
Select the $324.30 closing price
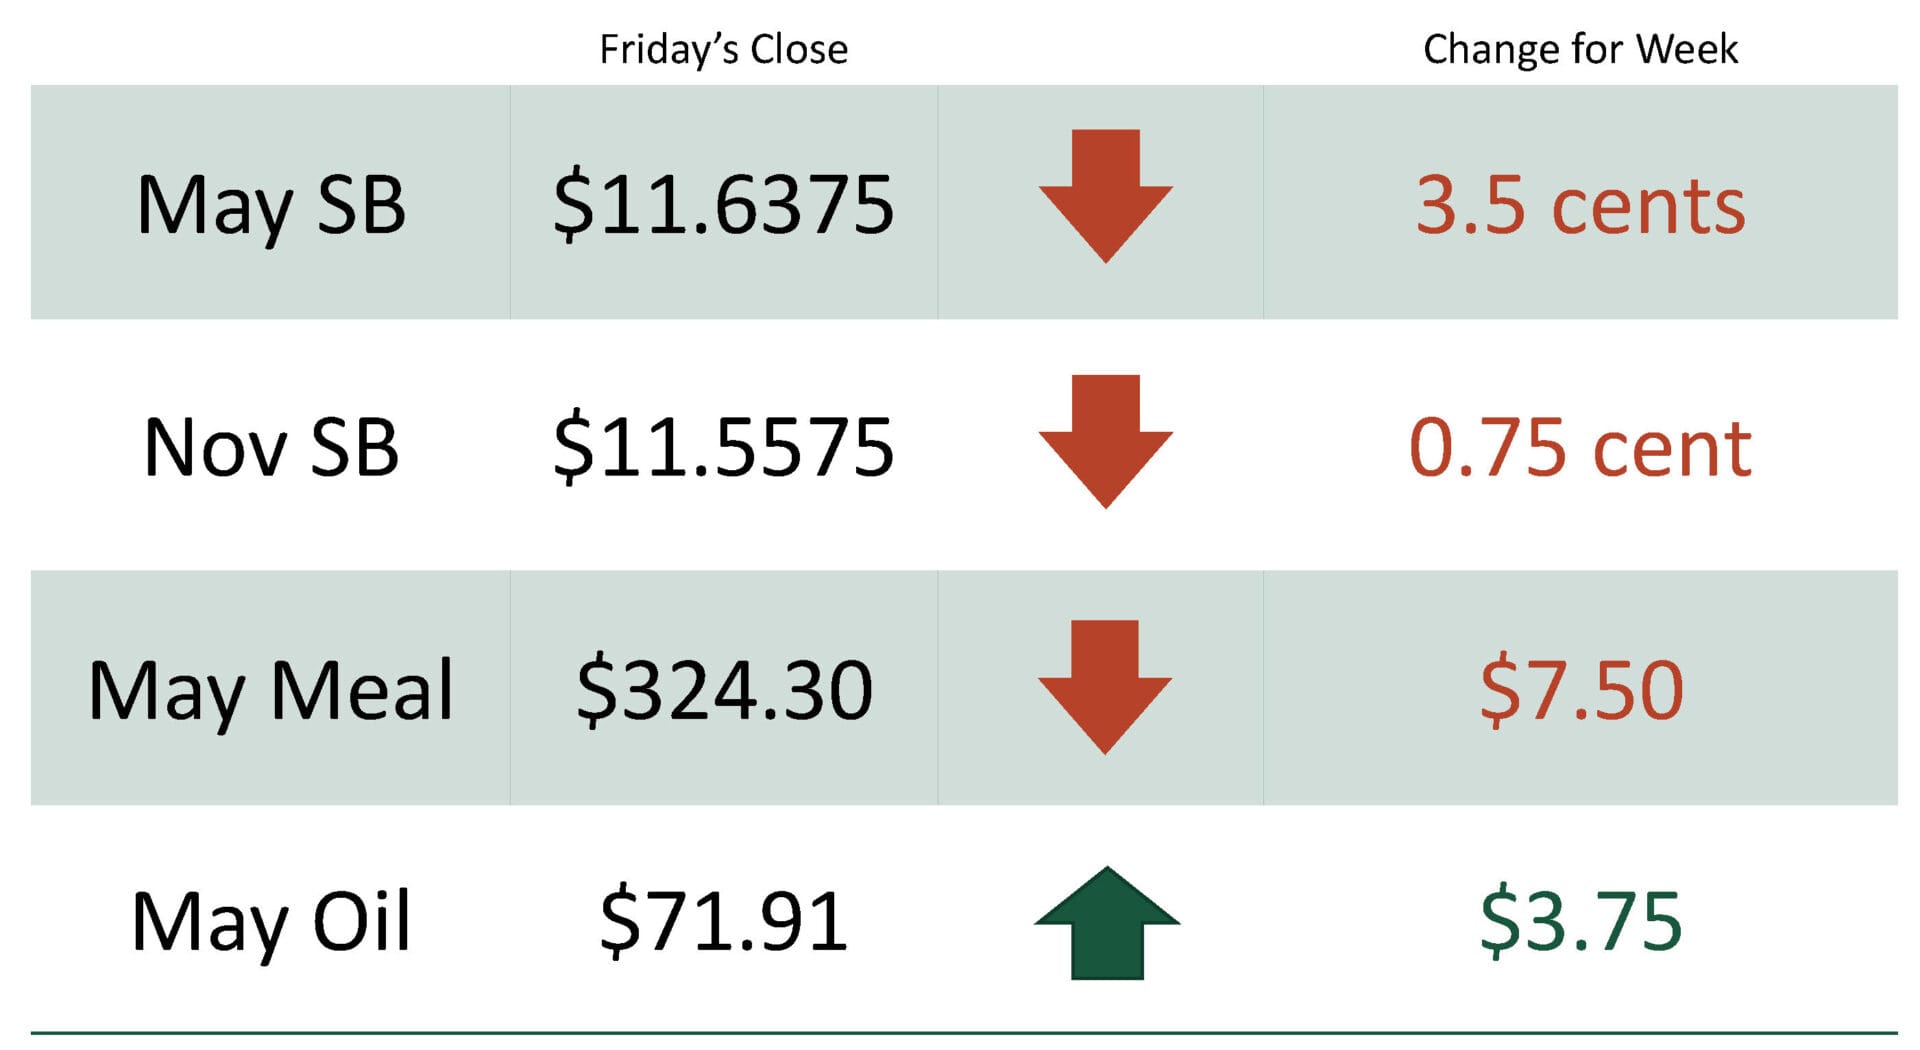coord(724,690)
